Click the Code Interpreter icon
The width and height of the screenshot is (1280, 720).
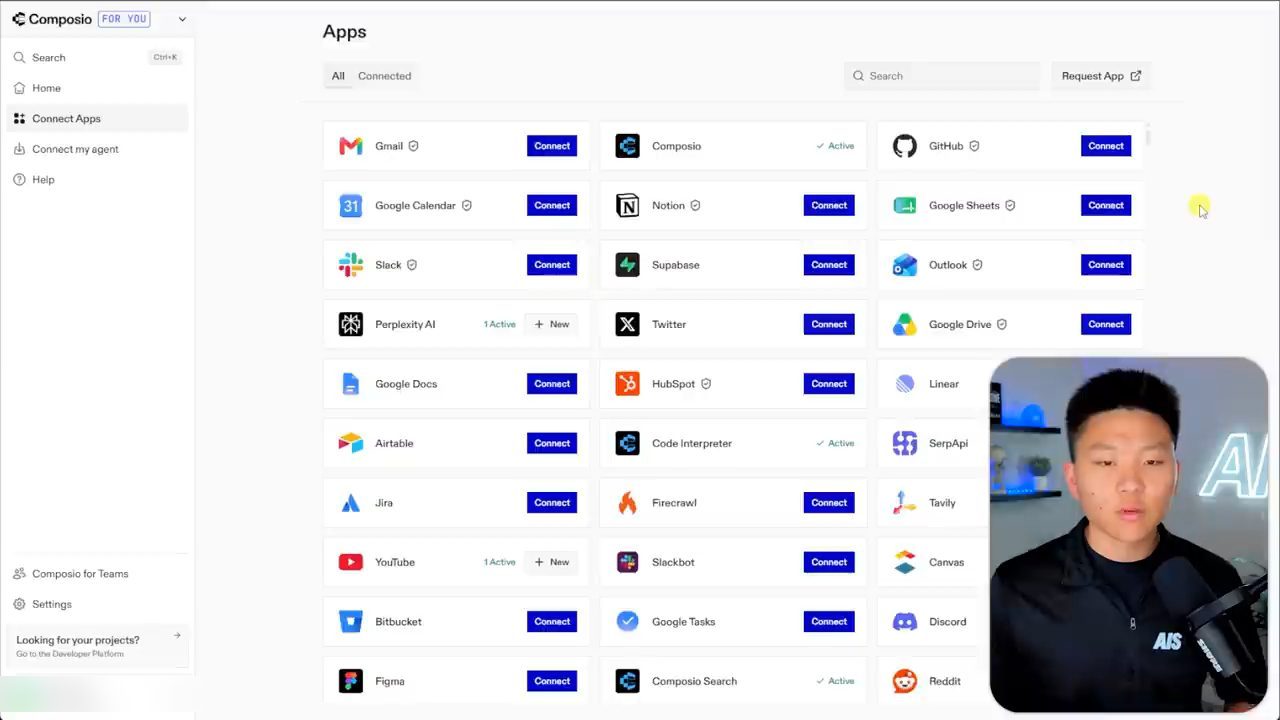click(x=627, y=443)
